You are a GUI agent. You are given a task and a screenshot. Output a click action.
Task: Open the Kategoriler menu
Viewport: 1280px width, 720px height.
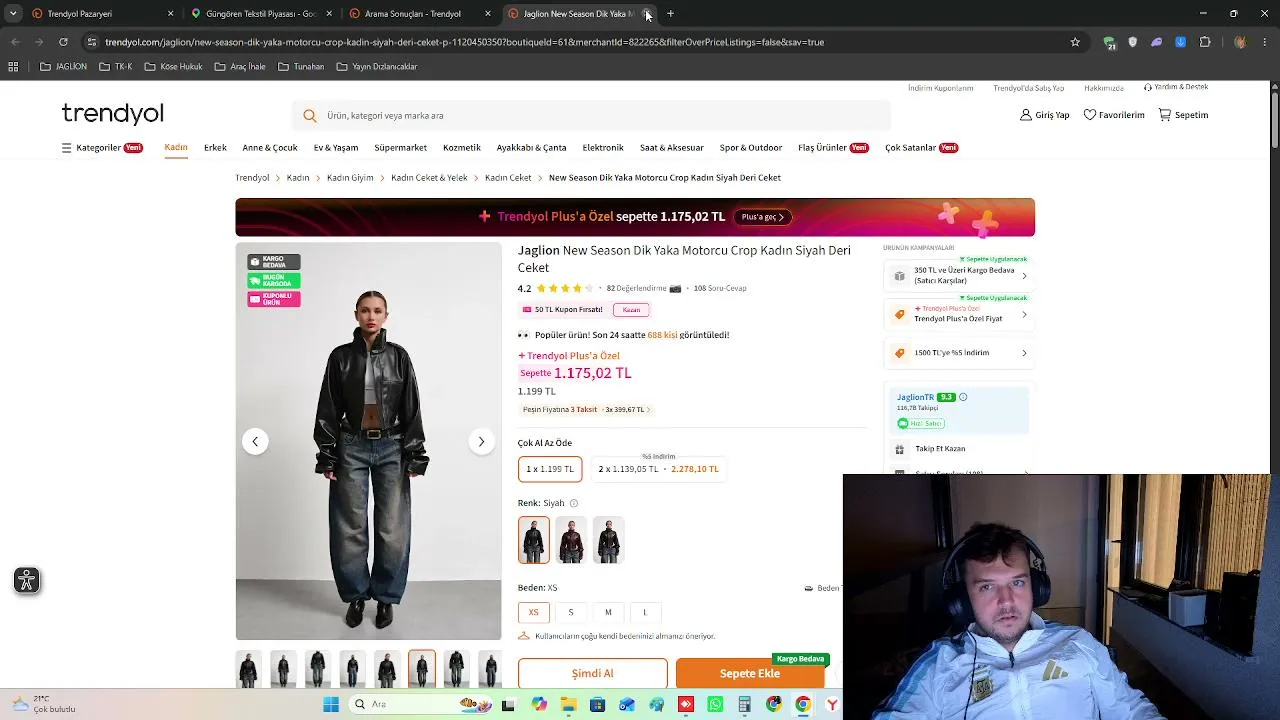coord(102,148)
